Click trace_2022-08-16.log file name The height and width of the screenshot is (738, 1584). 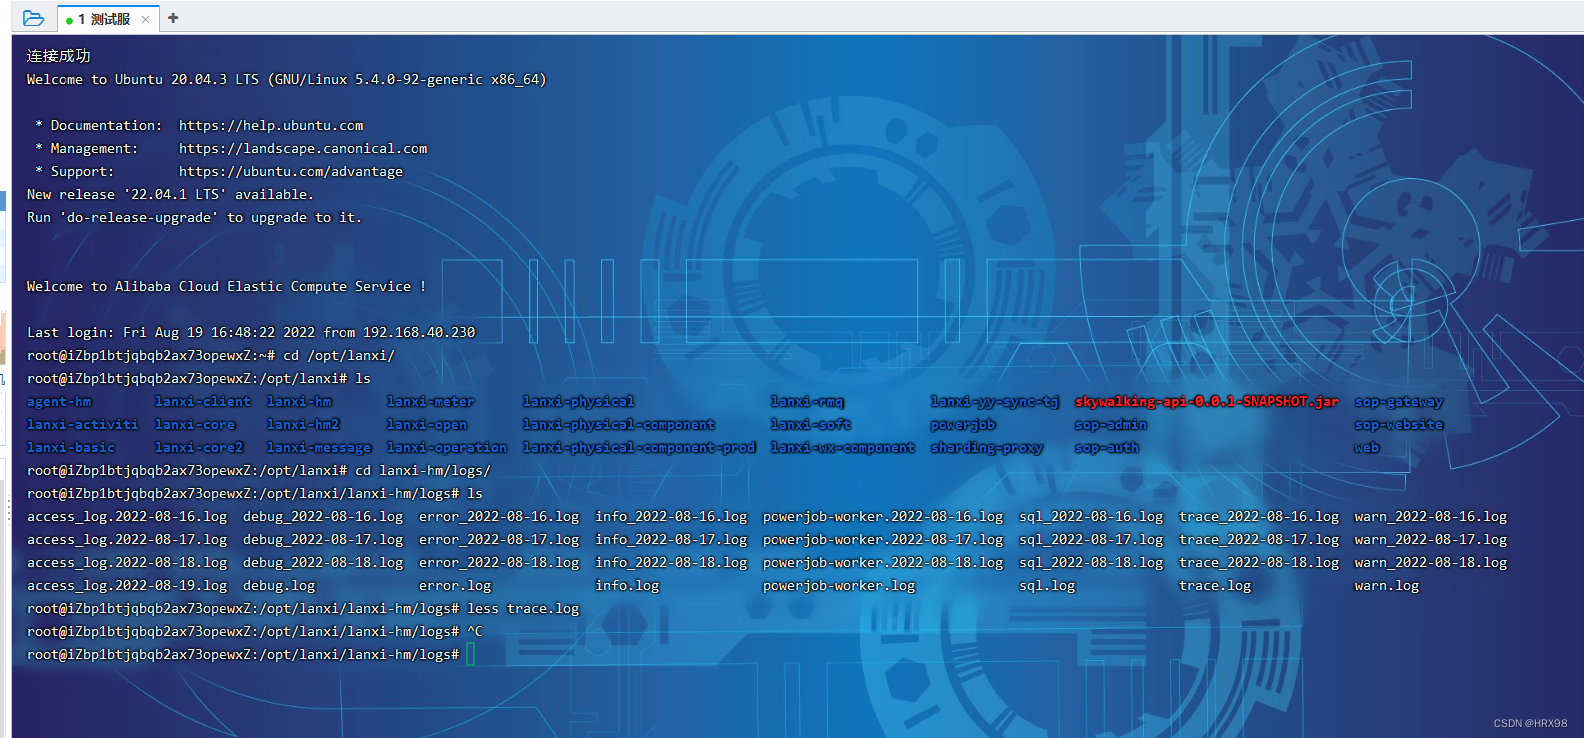1259,516
